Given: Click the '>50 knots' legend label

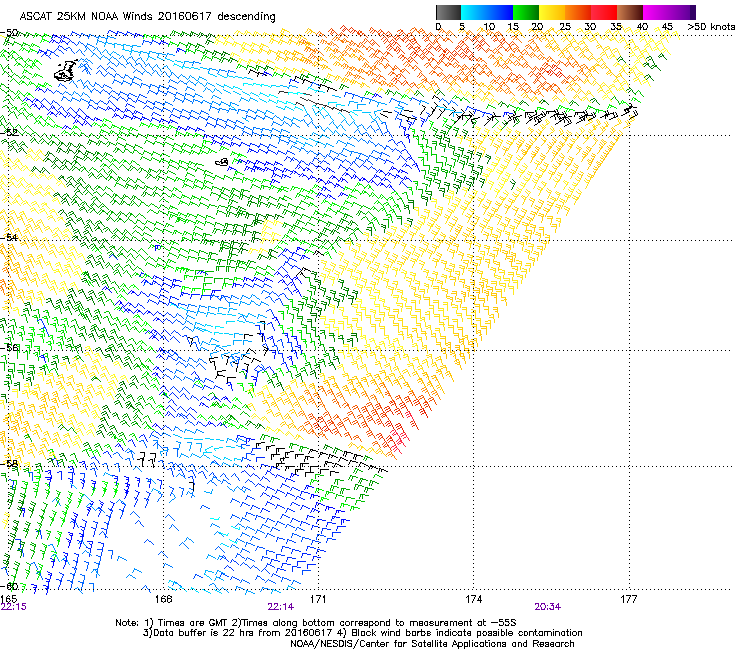Looking at the screenshot, I should [x=711, y=27].
